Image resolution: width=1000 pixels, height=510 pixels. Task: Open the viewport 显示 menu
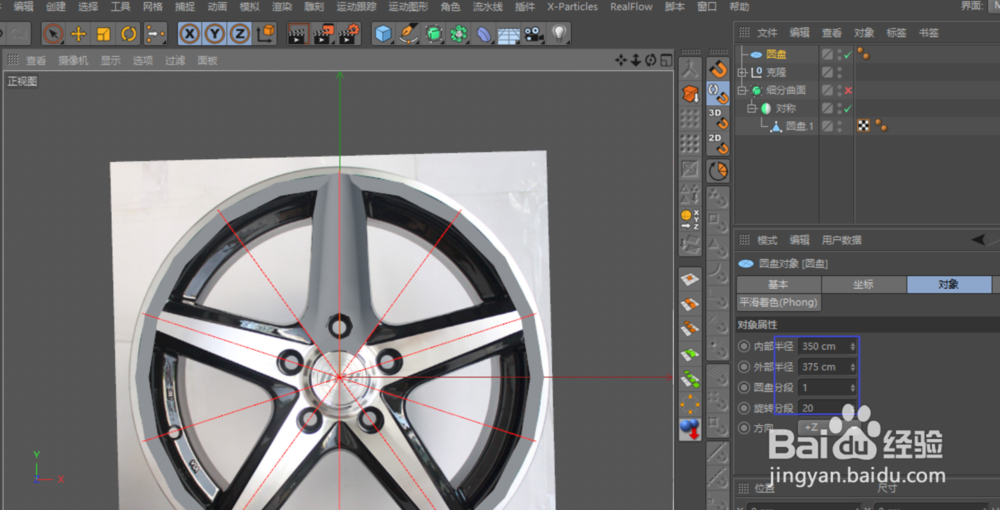tap(110, 61)
